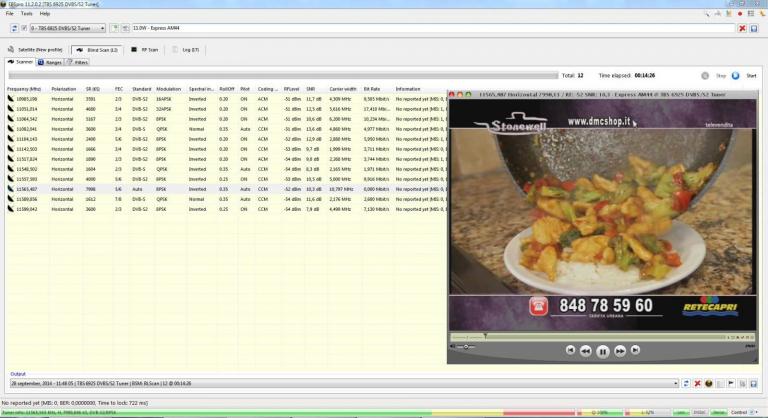The image size is (768, 418).
Task: Open the Tools menu
Action: pos(26,14)
